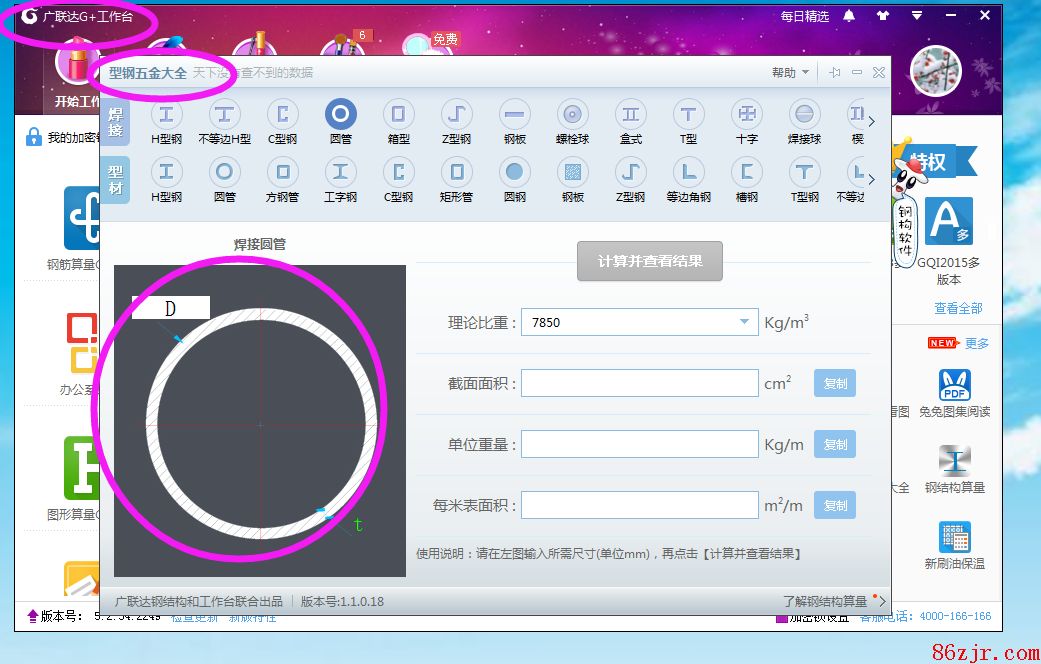
Task: Click the 计算并查看结果 calculate button
Action: pyautogui.click(x=650, y=261)
